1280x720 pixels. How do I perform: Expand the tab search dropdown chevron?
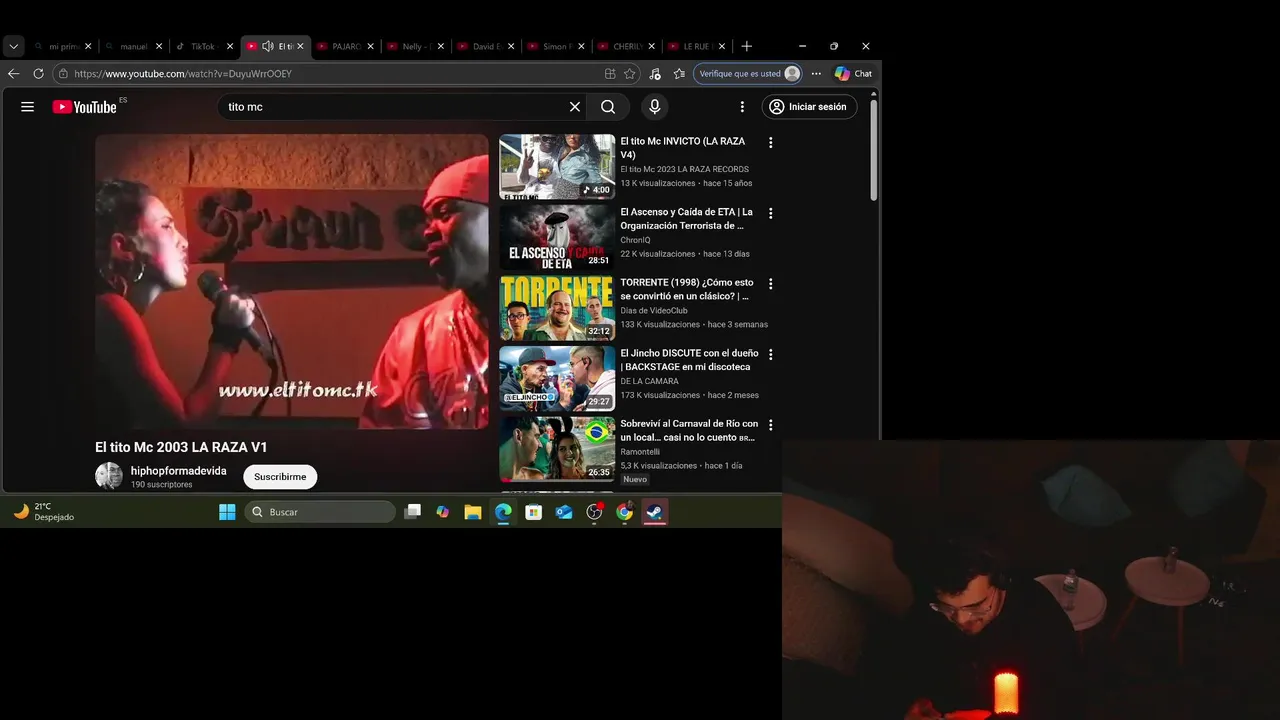[x=13, y=46]
